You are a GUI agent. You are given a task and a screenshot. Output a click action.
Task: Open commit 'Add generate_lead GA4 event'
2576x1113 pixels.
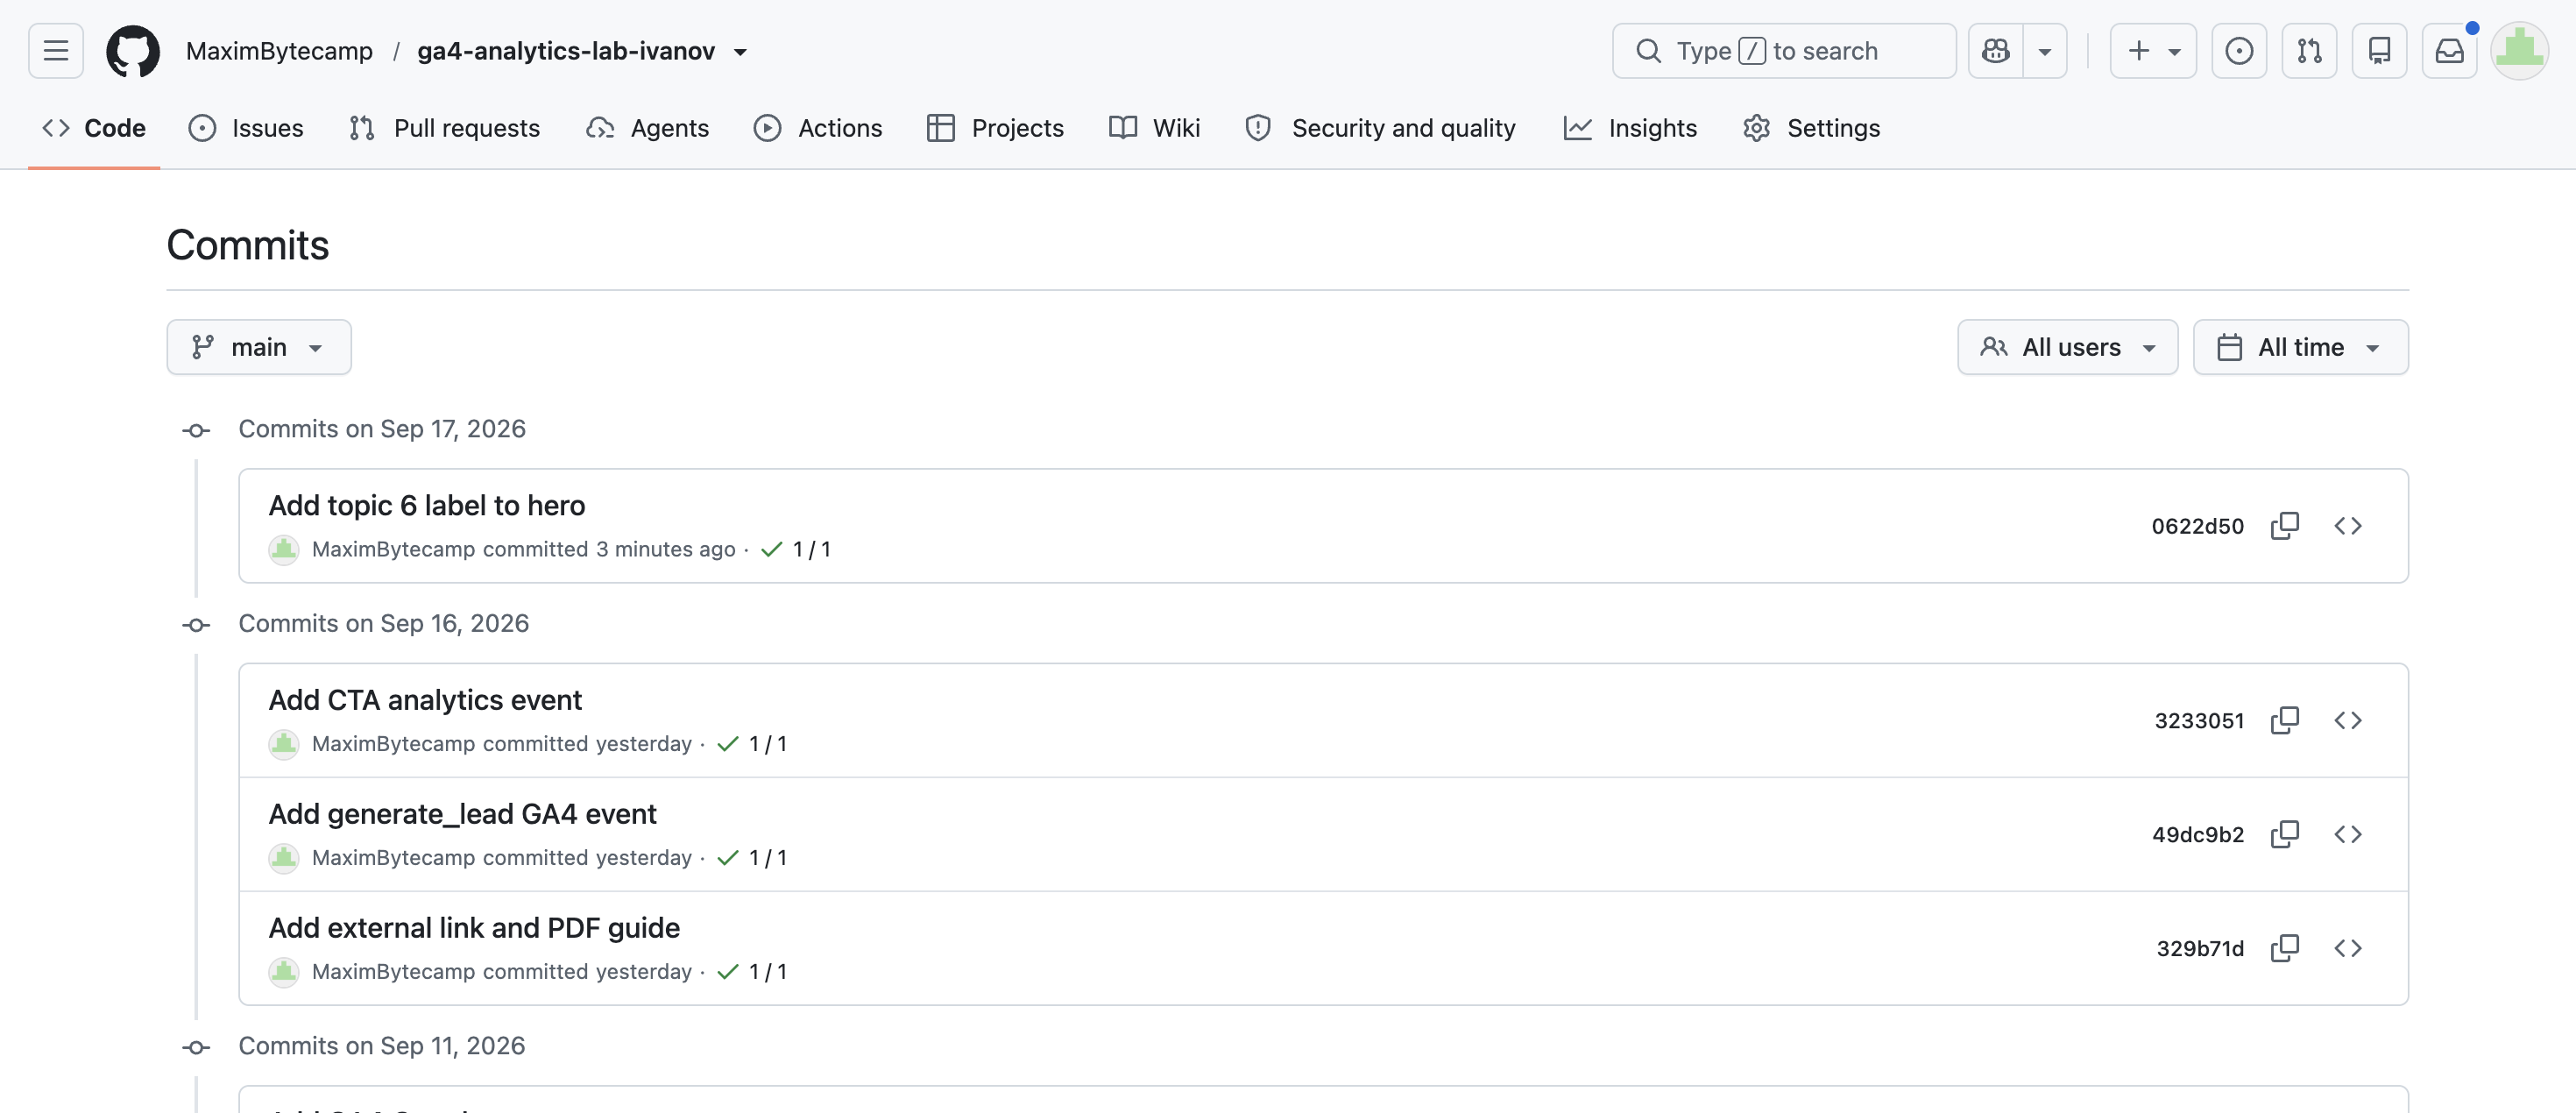click(463, 815)
